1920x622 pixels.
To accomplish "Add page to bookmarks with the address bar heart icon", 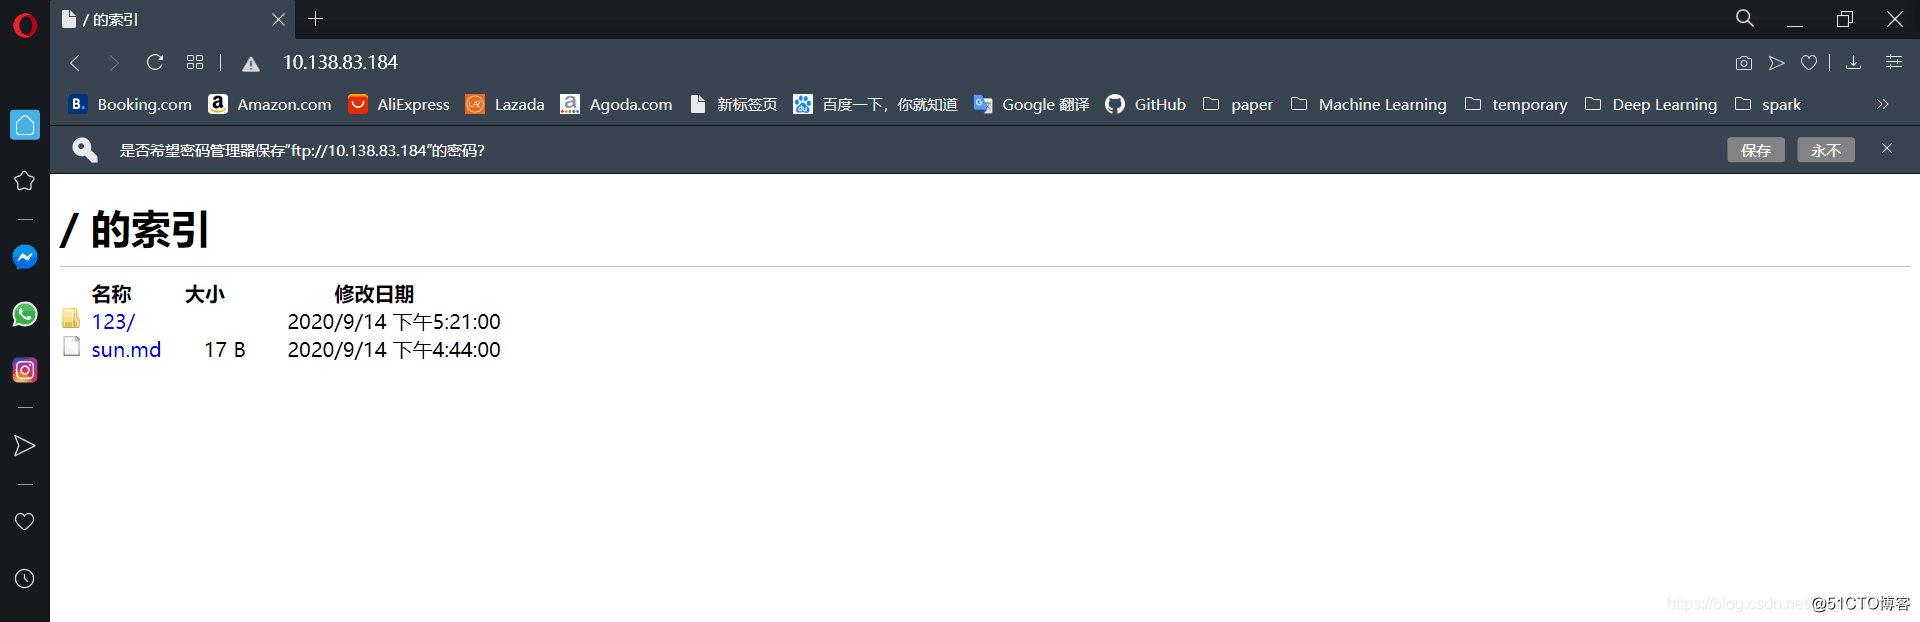I will tap(1809, 63).
